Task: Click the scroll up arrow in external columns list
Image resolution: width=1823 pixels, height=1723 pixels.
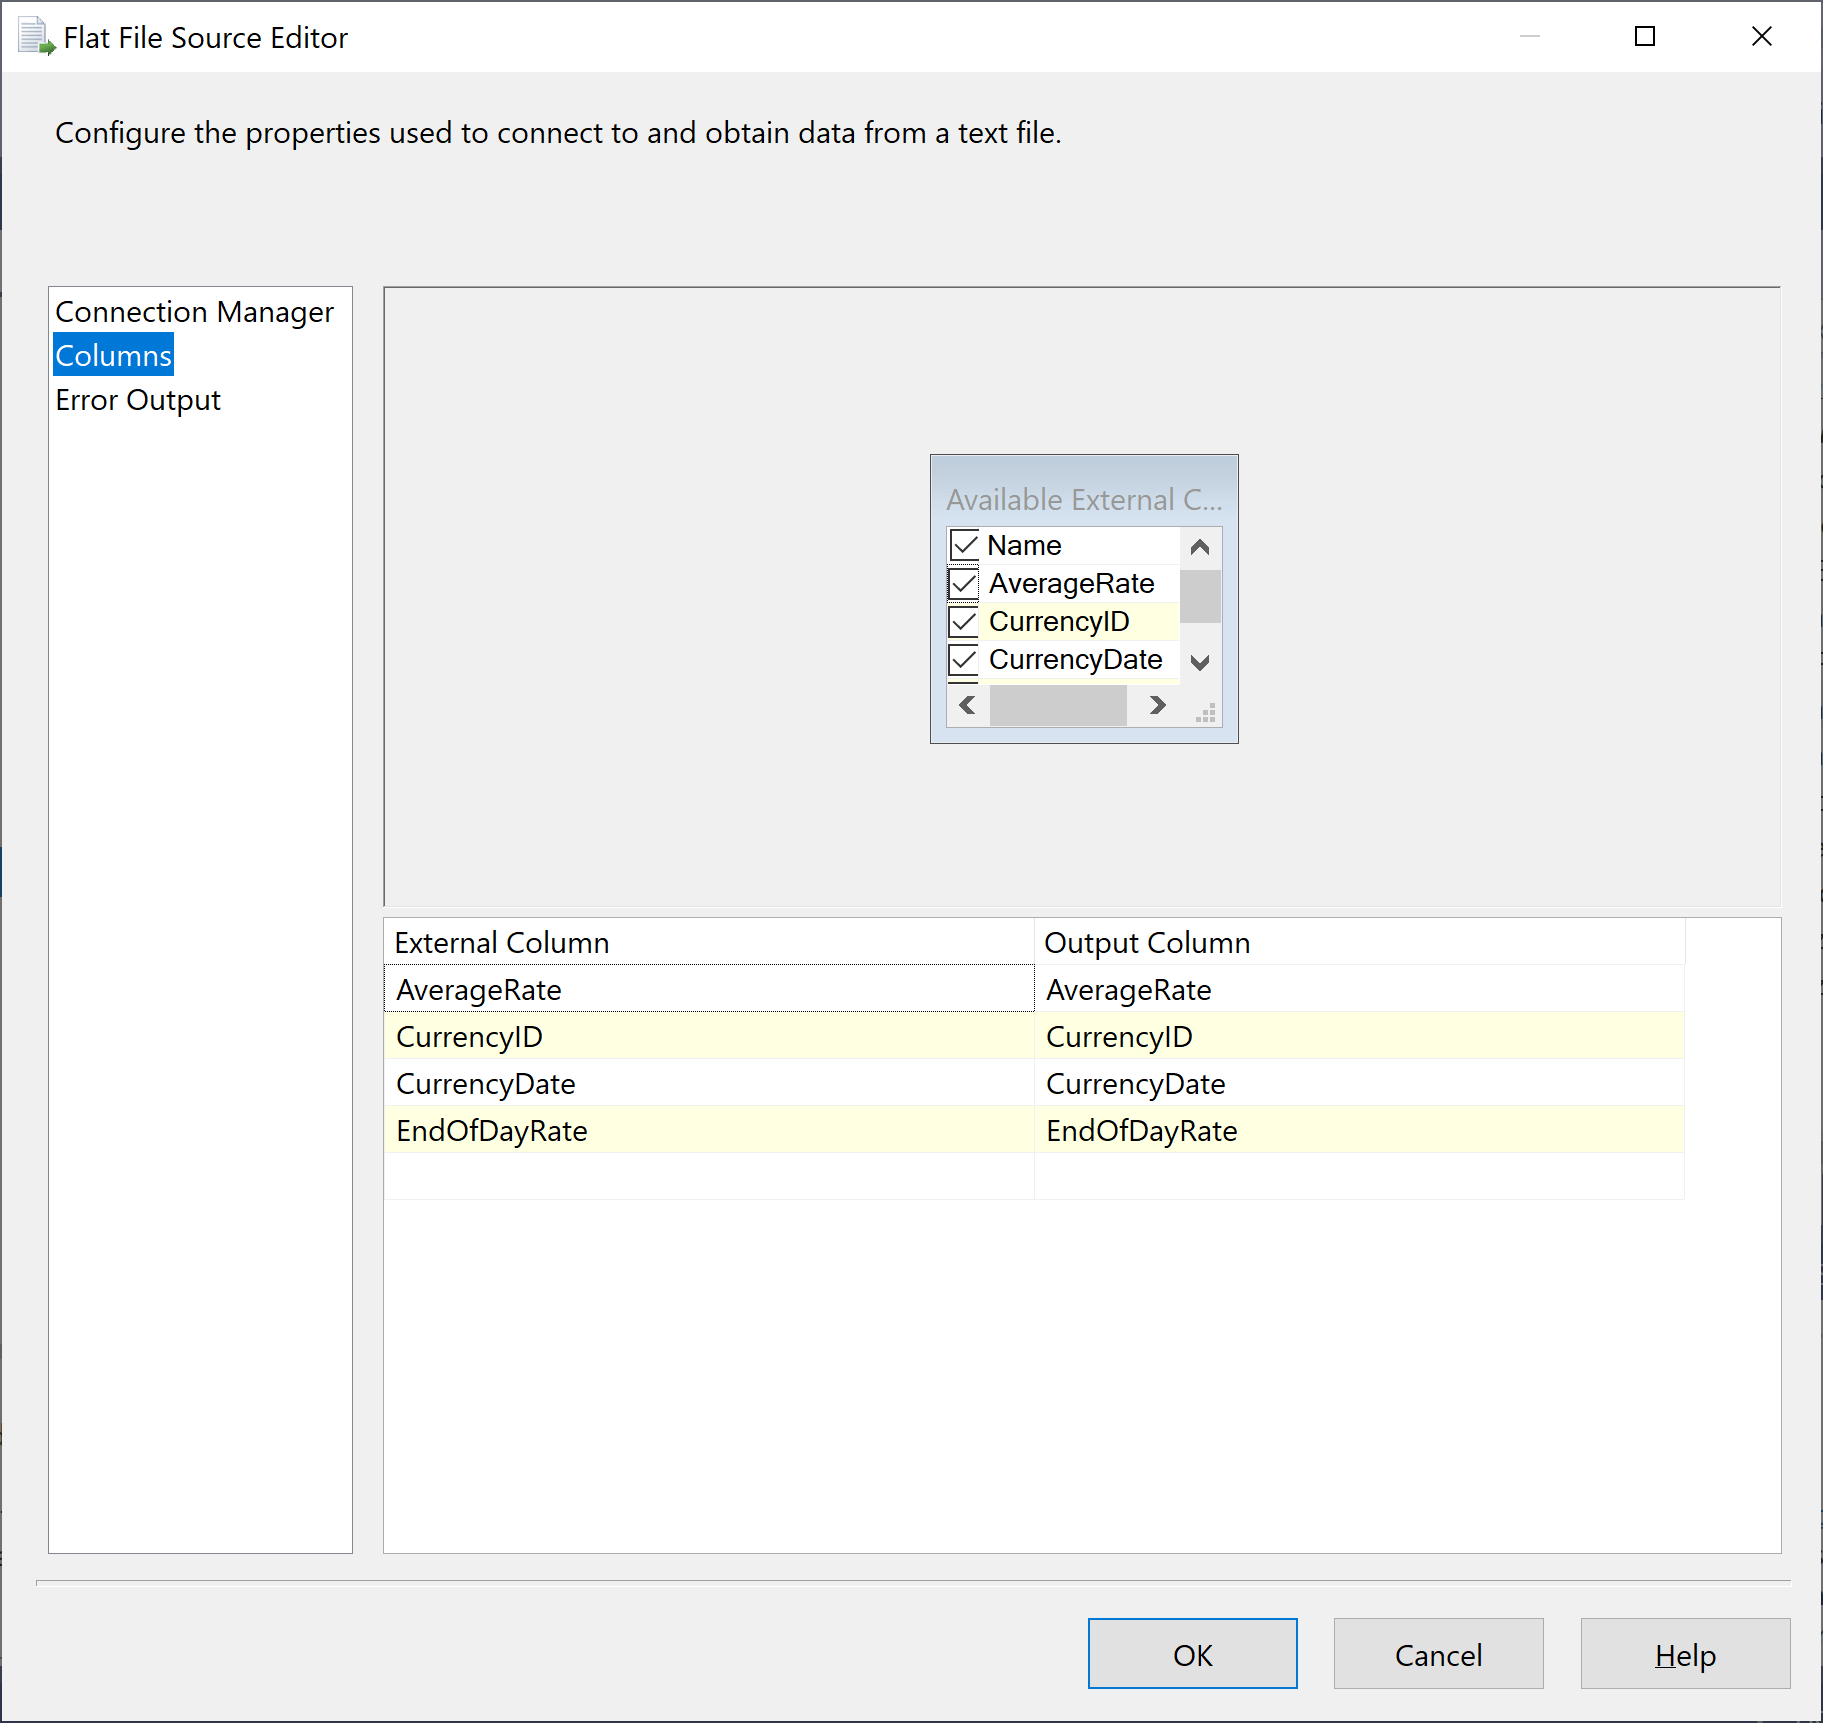Action: click(1199, 546)
